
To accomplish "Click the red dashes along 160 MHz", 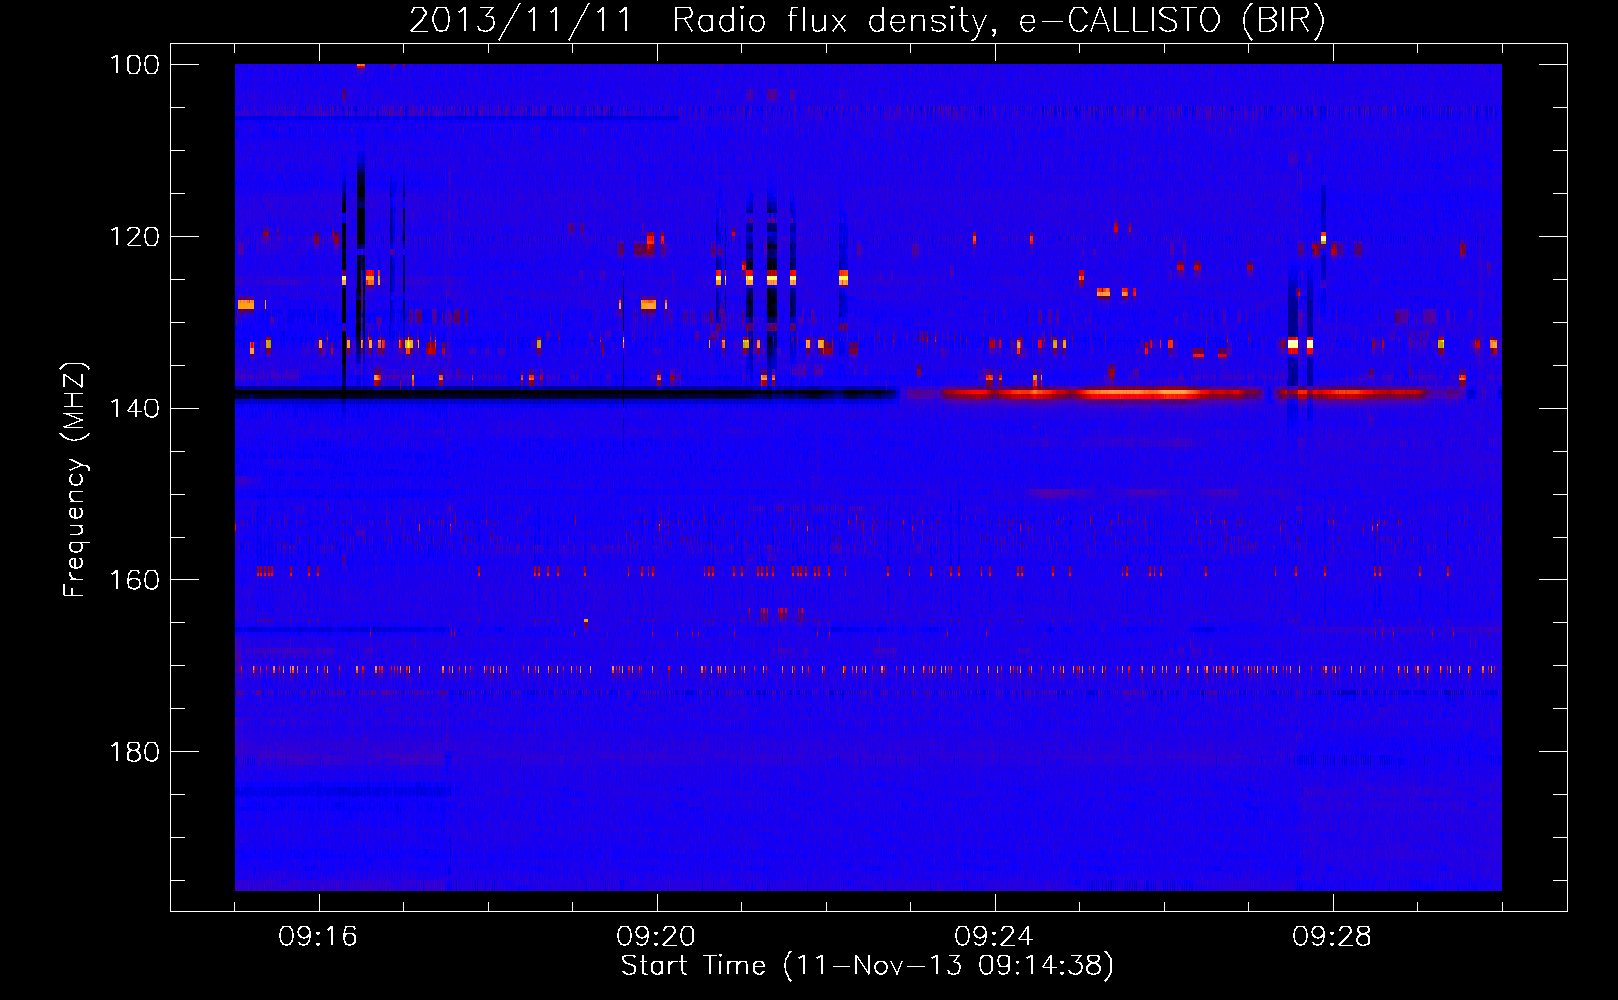I will [855, 572].
